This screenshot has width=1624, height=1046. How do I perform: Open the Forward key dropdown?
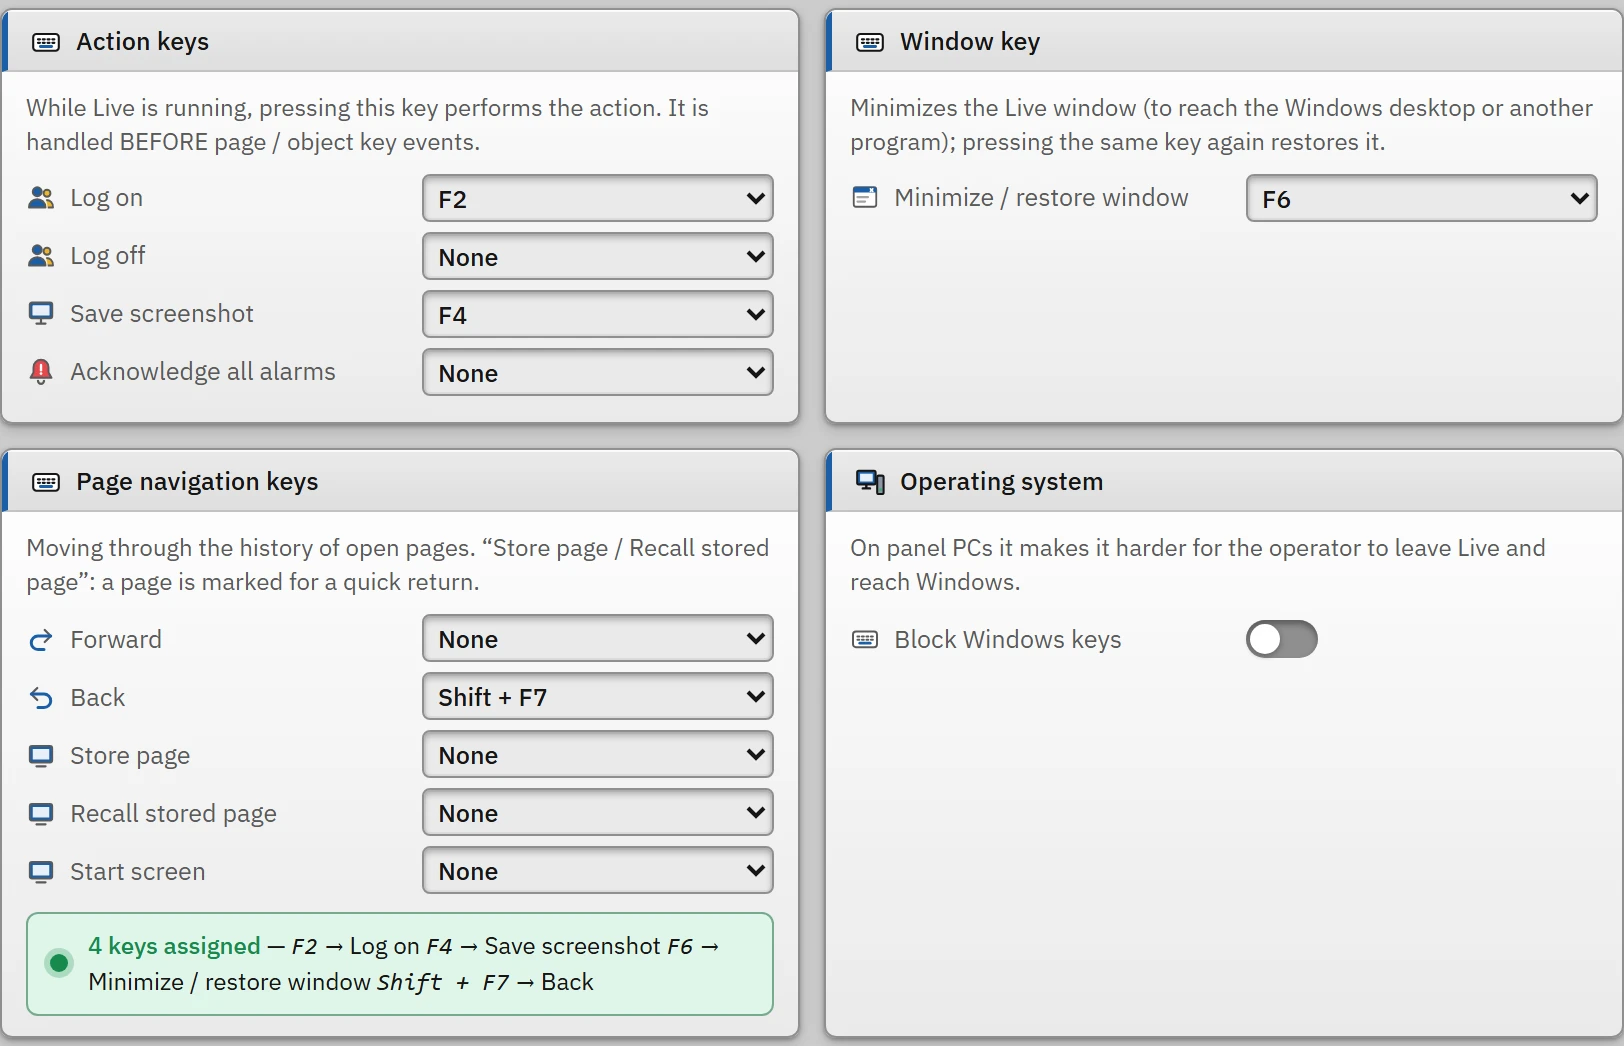point(598,638)
